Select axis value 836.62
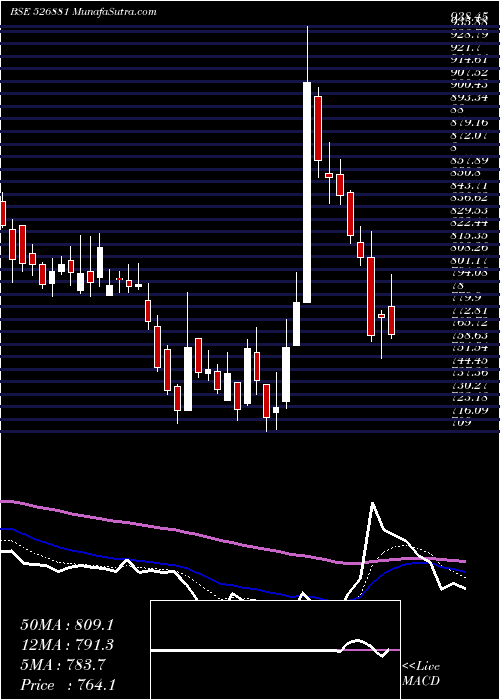The height and width of the screenshot is (700, 500). tap(469, 197)
